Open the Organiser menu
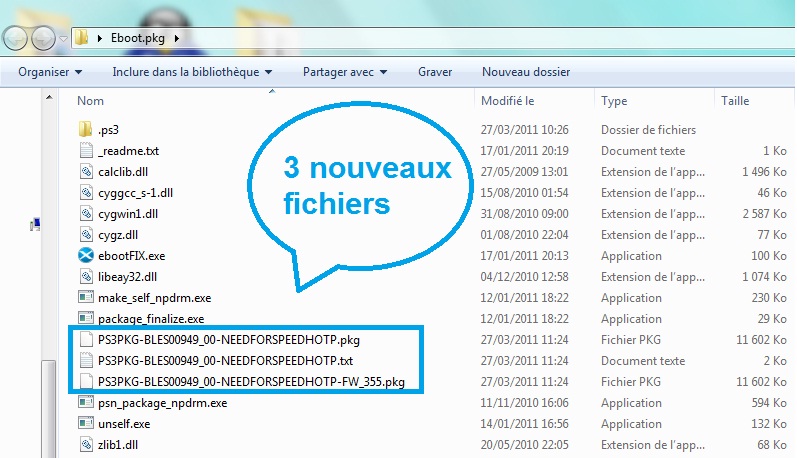The image size is (797, 458). [50, 72]
